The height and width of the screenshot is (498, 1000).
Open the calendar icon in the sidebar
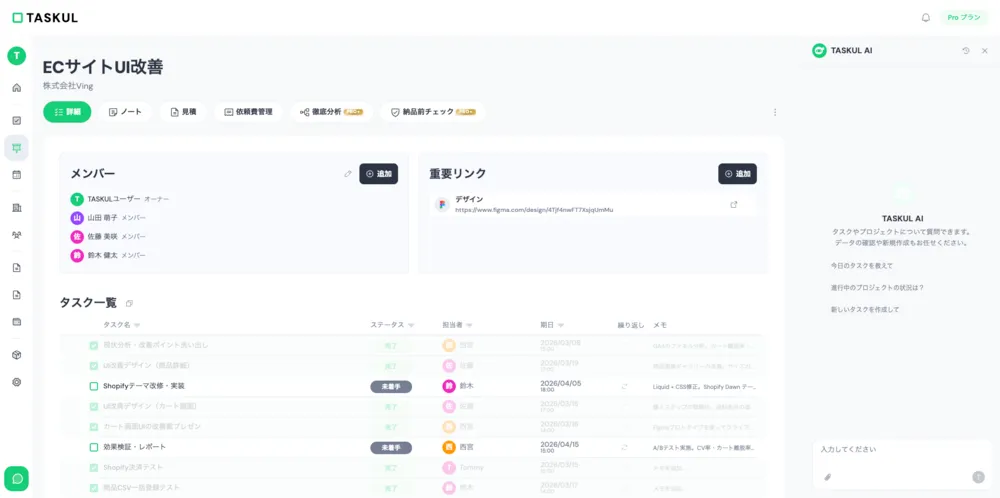pyautogui.click(x=16, y=174)
